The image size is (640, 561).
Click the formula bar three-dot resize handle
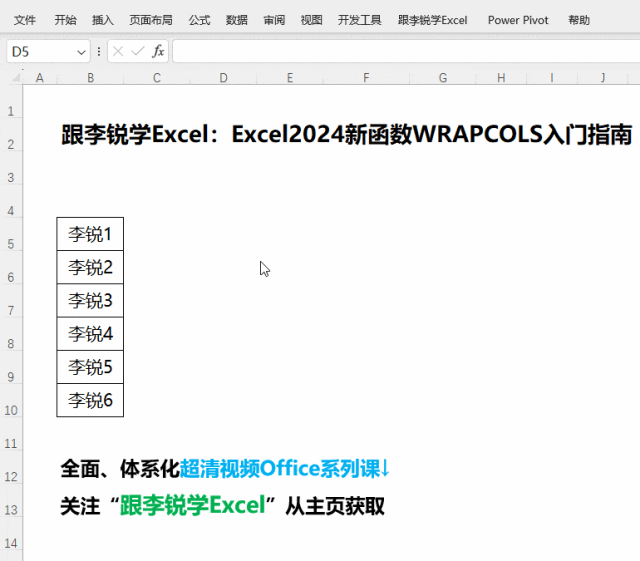tap(99, 51)
